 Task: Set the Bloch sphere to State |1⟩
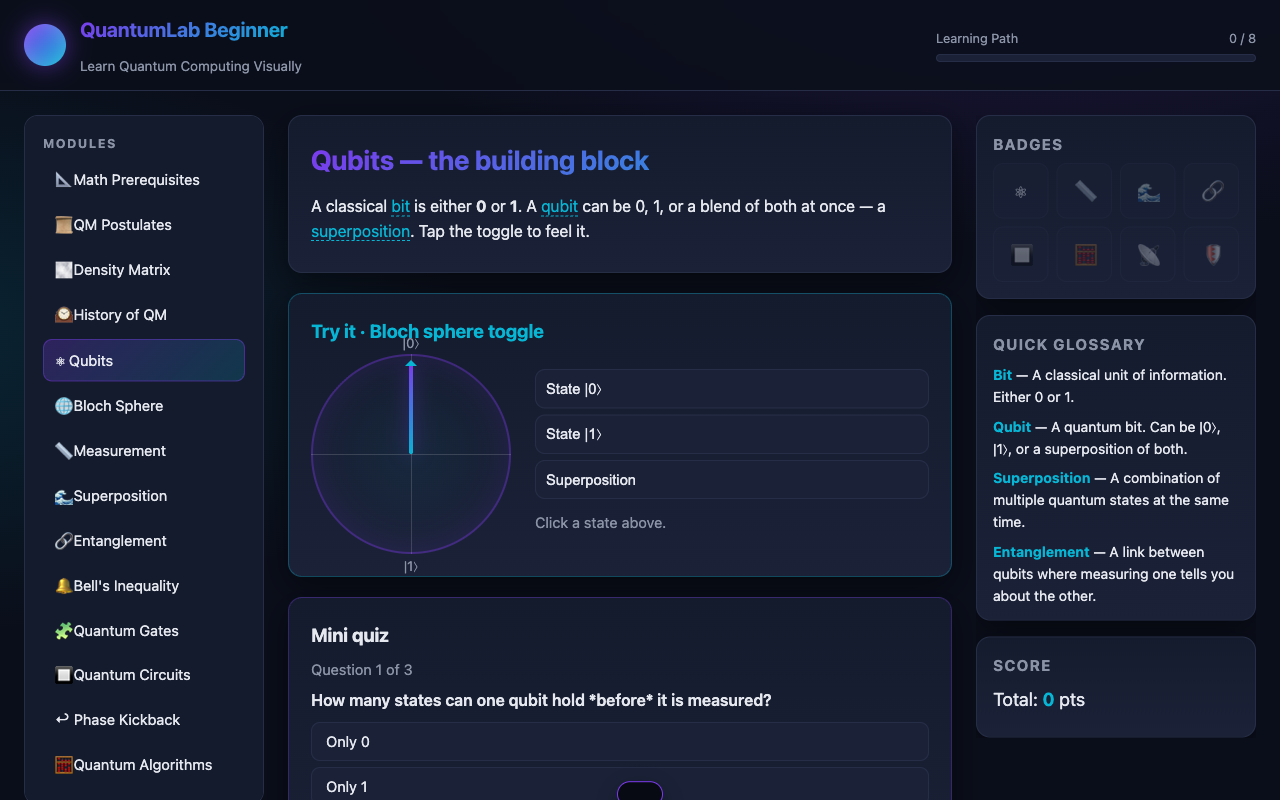coord(732,434)
